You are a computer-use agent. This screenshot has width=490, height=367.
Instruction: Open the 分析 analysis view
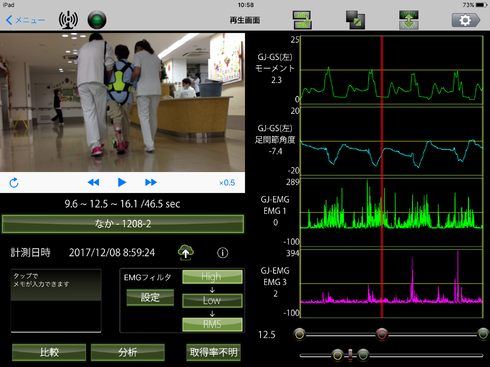coord(128,352)
